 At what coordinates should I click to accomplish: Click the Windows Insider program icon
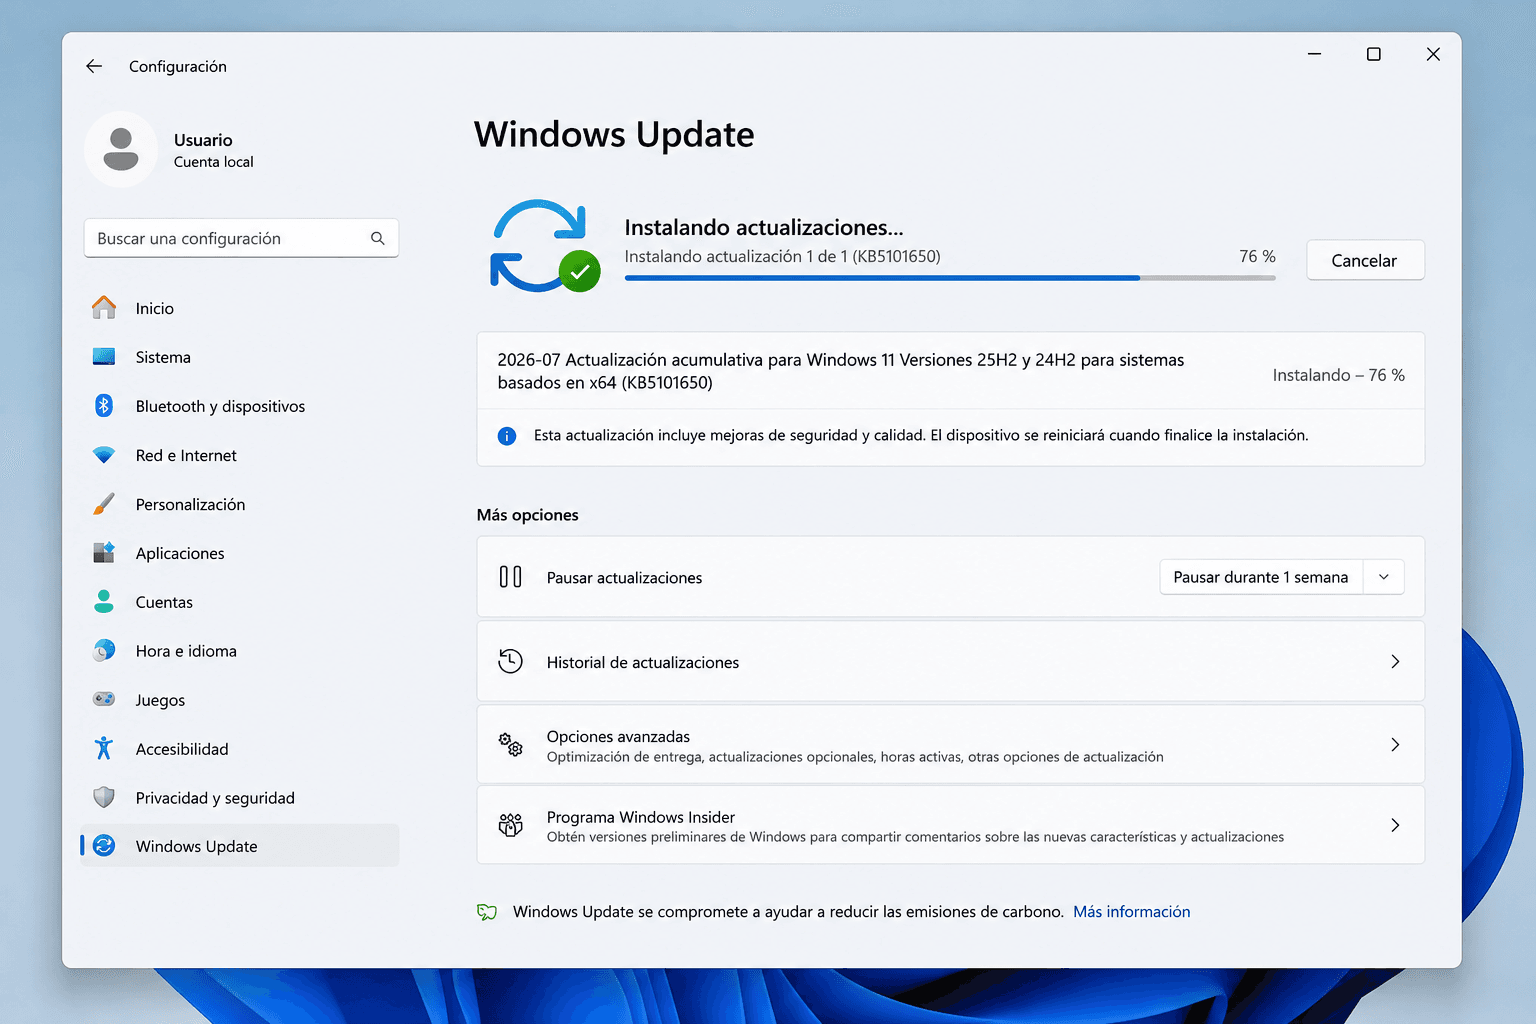click(x=510, y=825)
